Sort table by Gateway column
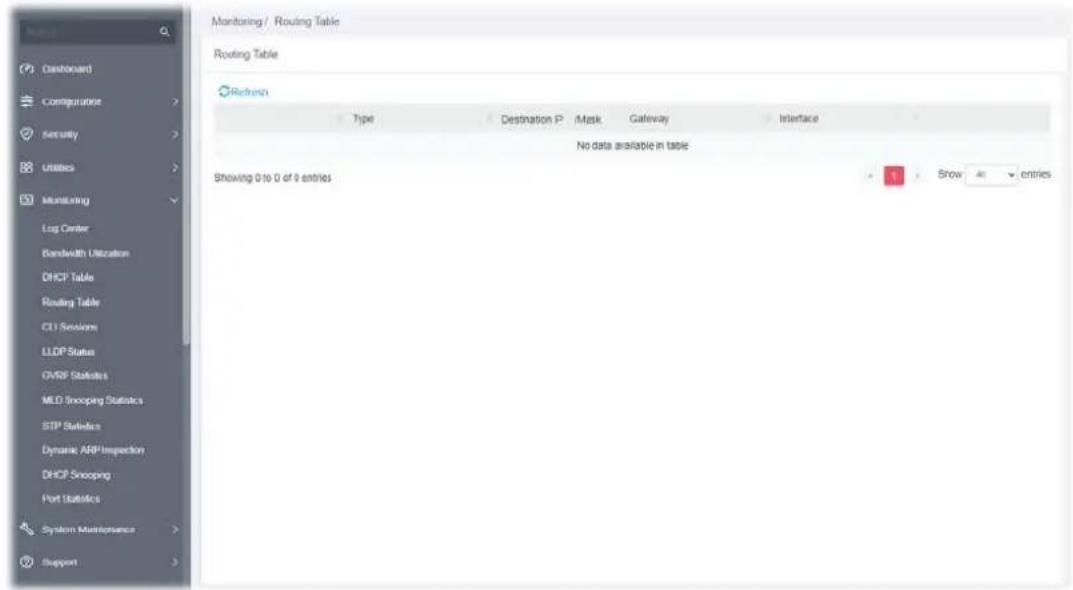 point(649,118)
